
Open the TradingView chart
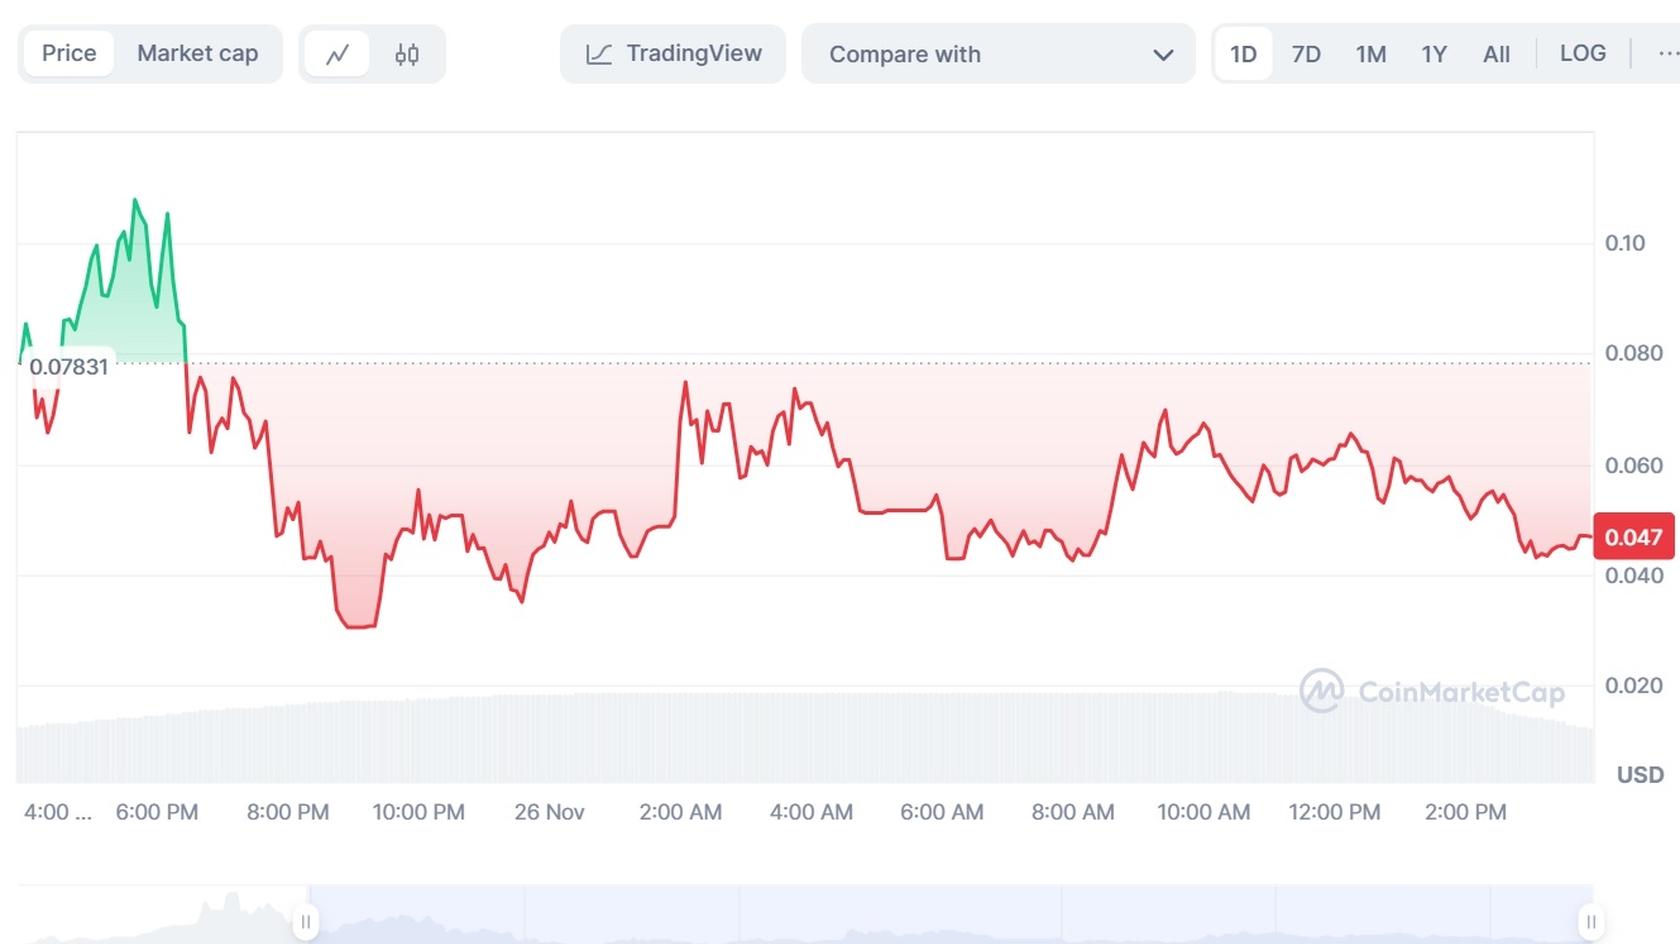(x=673, y=54)
